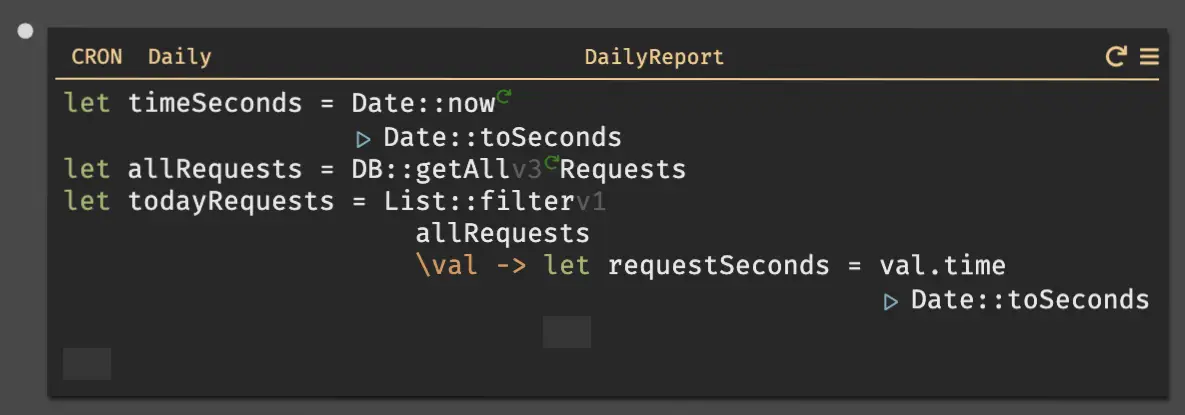Open the hamburger menu of DailyReport handler
The width and height of the screenshot is (1185, 415).
pyautogui.click(x=1149, y=57)
